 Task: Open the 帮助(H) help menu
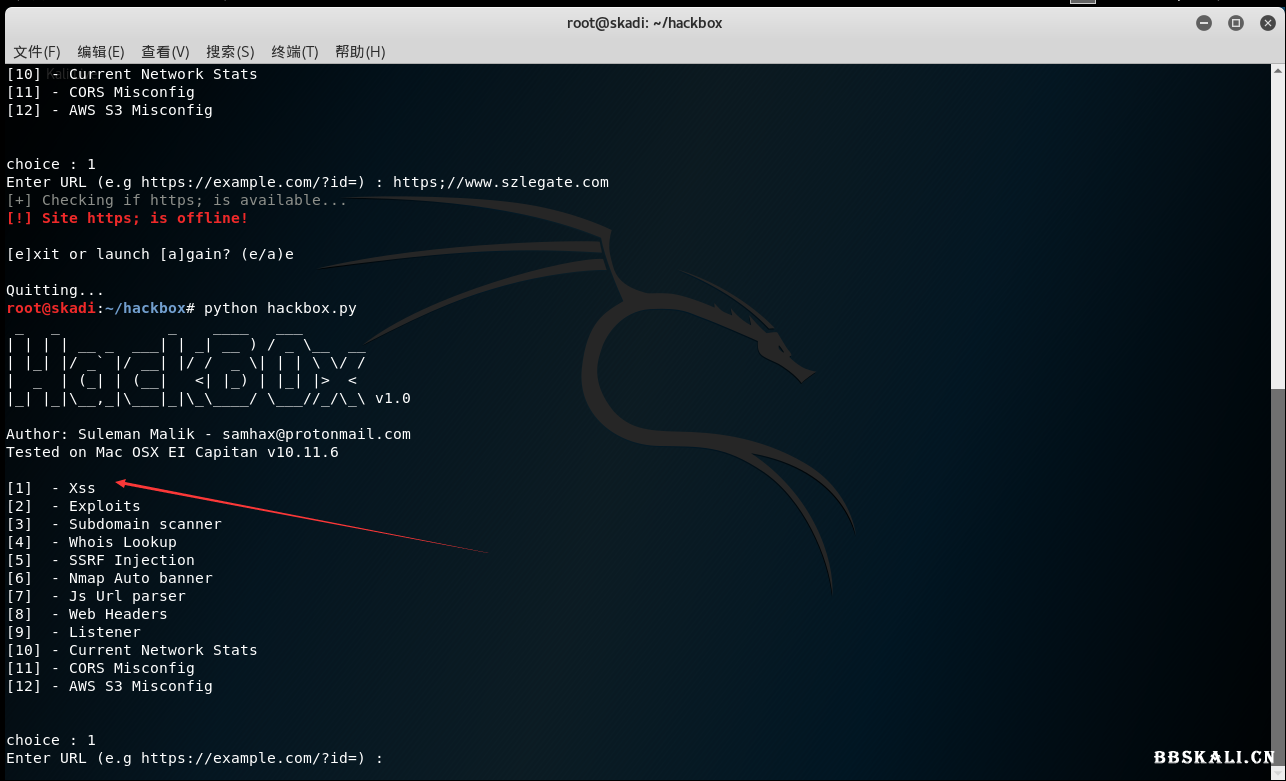click(360, 52)
